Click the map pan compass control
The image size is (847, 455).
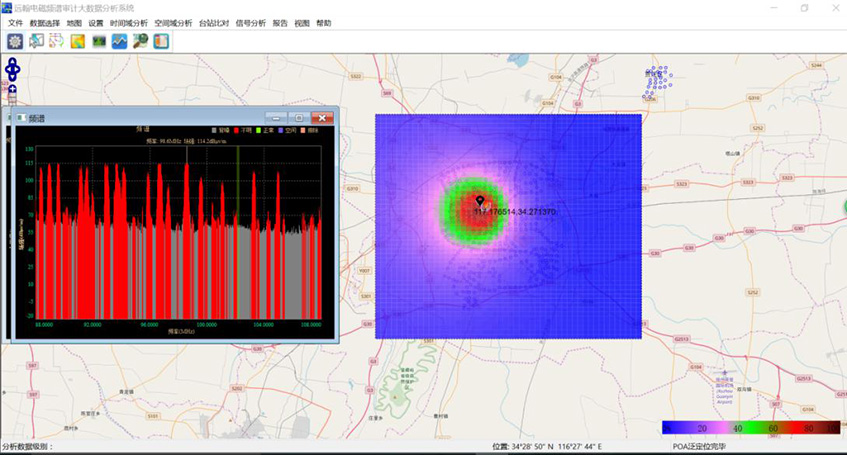(12, 70)
